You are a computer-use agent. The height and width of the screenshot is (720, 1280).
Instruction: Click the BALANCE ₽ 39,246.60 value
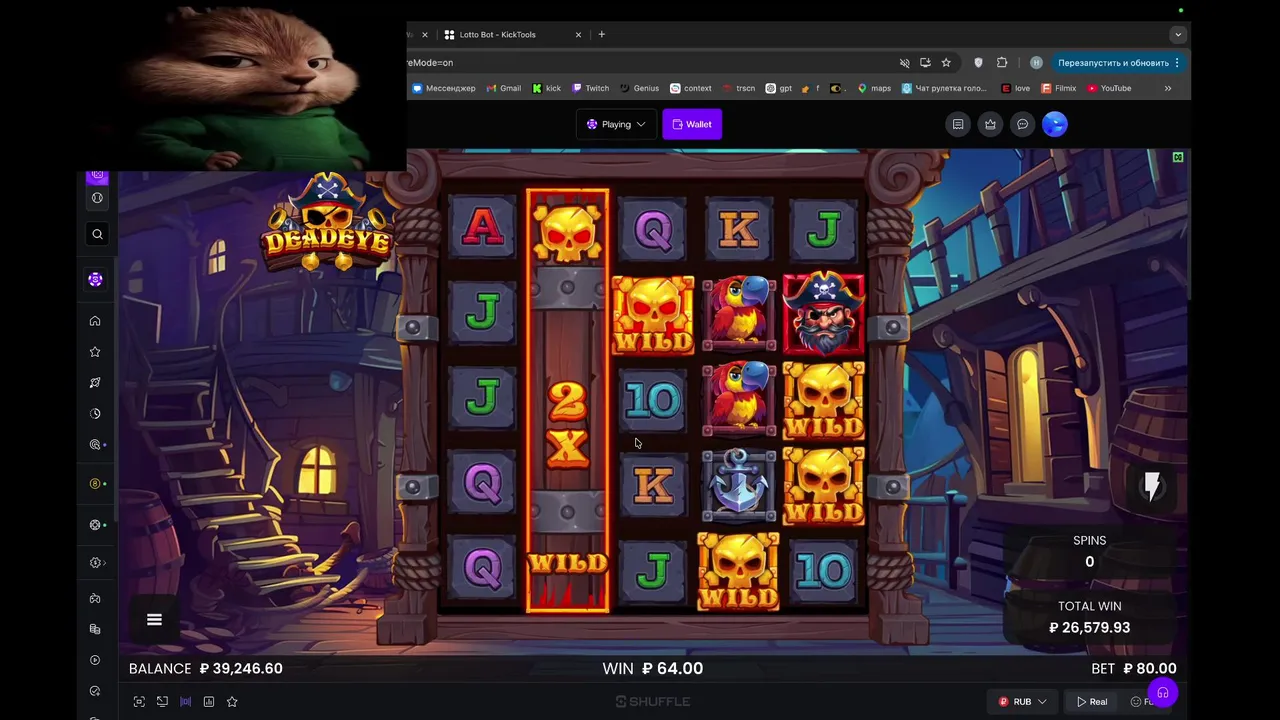[206, 668]
